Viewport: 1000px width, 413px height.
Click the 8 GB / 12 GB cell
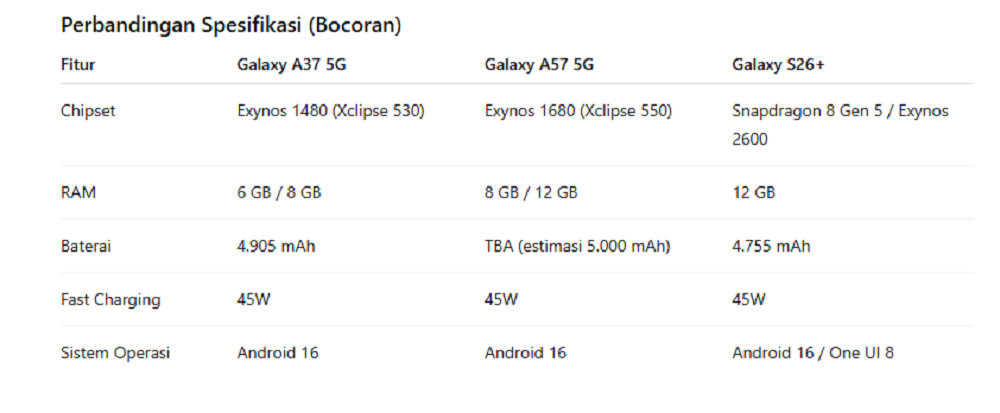[531, 193]
